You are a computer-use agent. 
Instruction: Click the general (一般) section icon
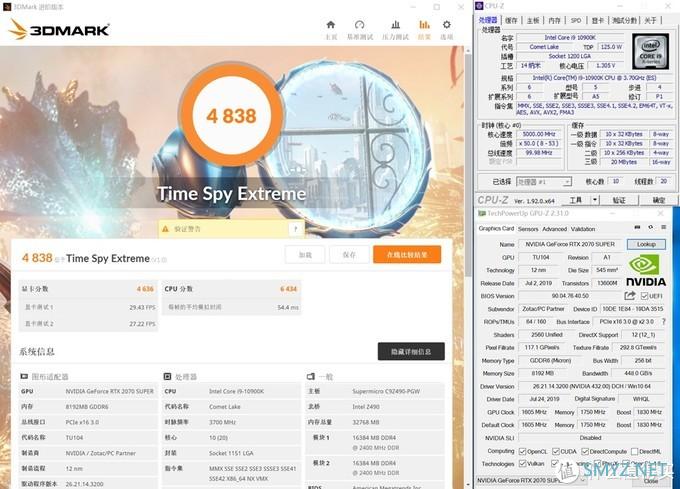311,376
